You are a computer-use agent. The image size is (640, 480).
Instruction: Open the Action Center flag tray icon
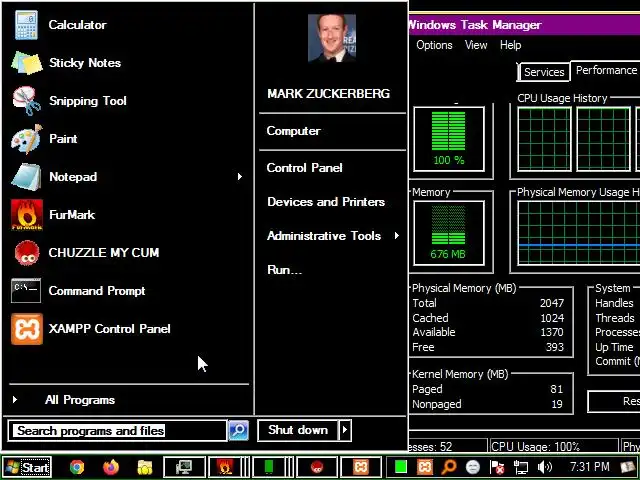tap(497, 467)
